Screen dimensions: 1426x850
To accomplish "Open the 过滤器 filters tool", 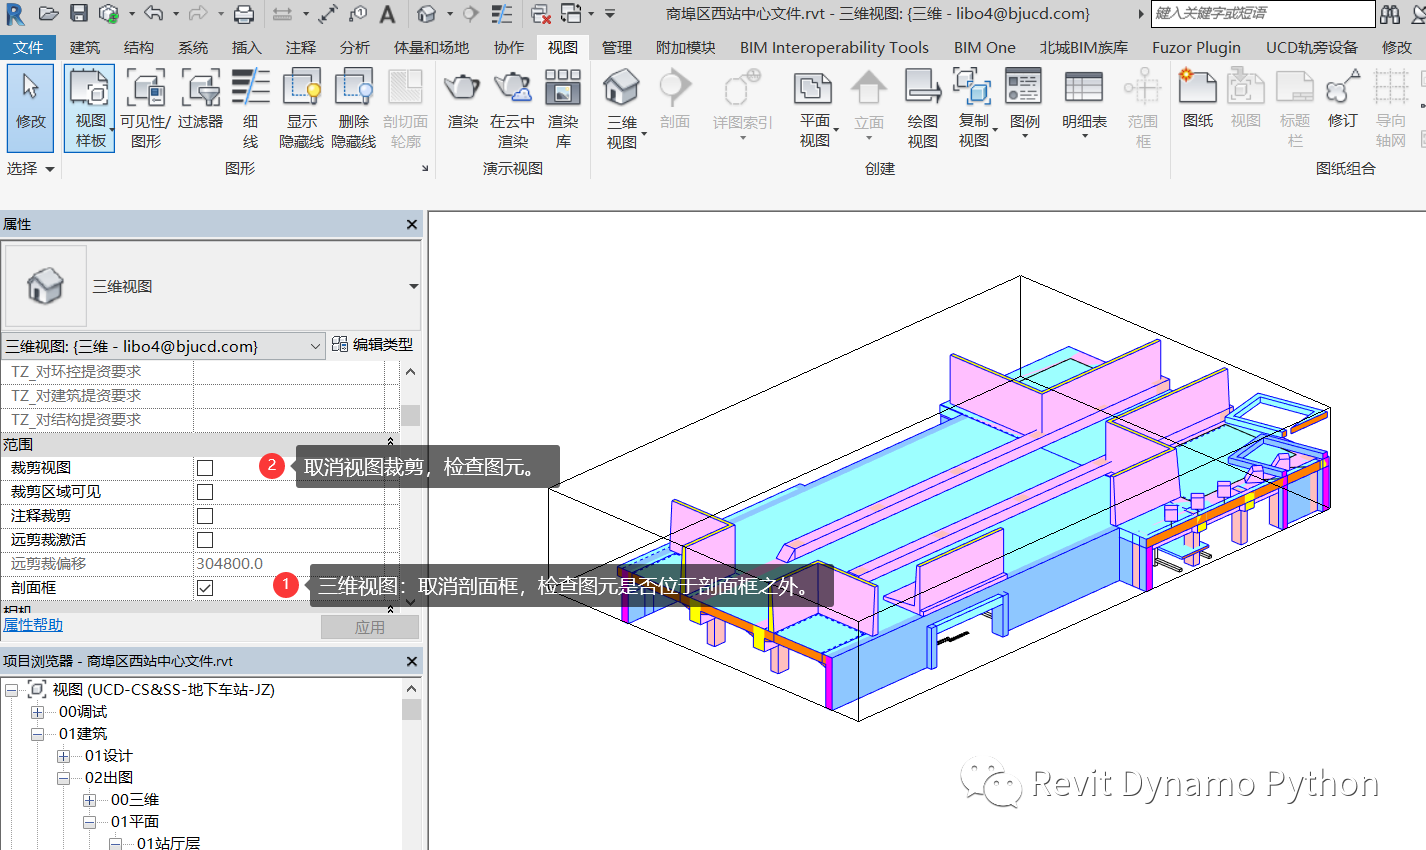I will [x=201, y=100].
